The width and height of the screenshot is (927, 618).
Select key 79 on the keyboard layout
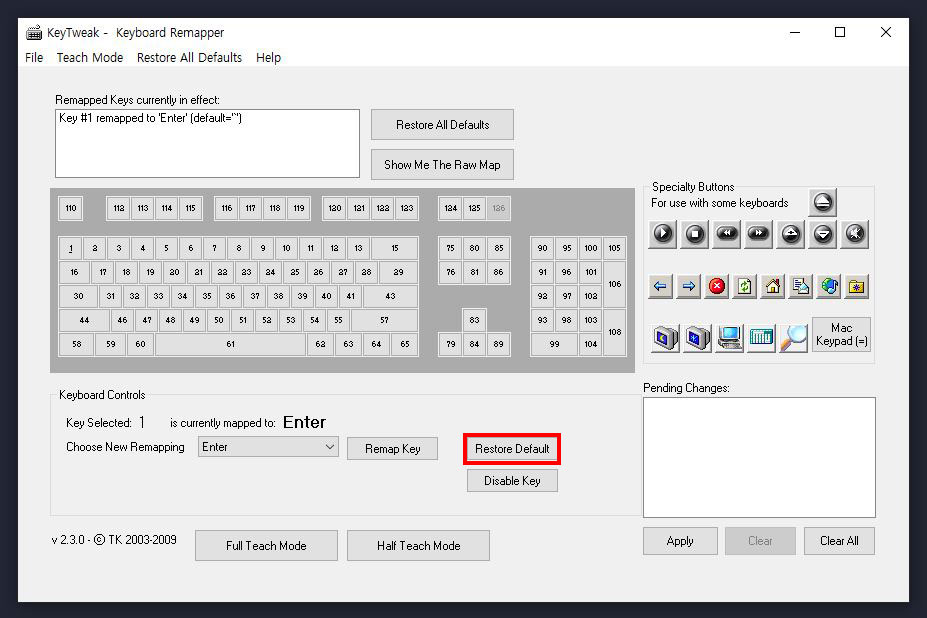450,344
